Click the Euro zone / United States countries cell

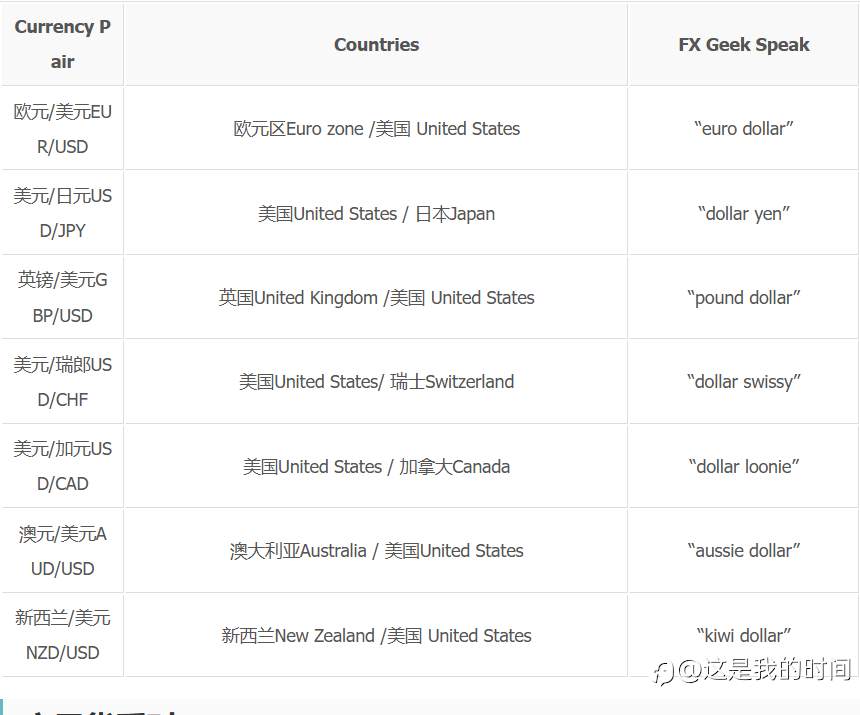376,128
